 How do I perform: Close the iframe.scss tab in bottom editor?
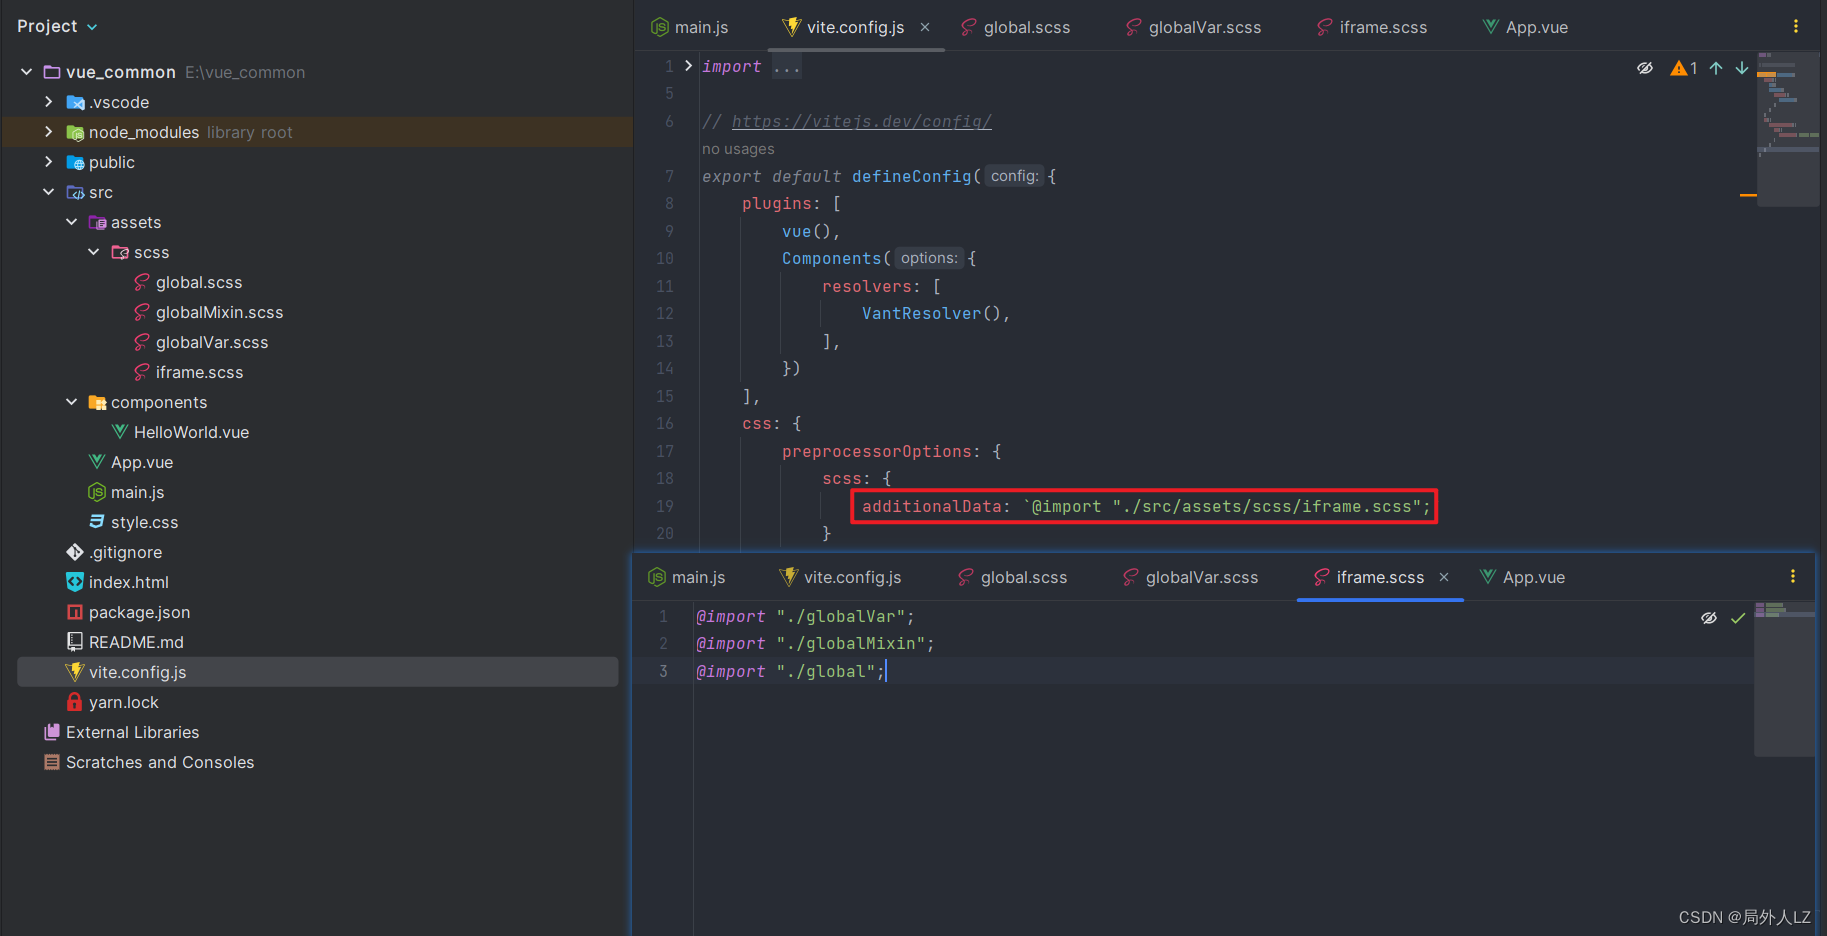1444,577
